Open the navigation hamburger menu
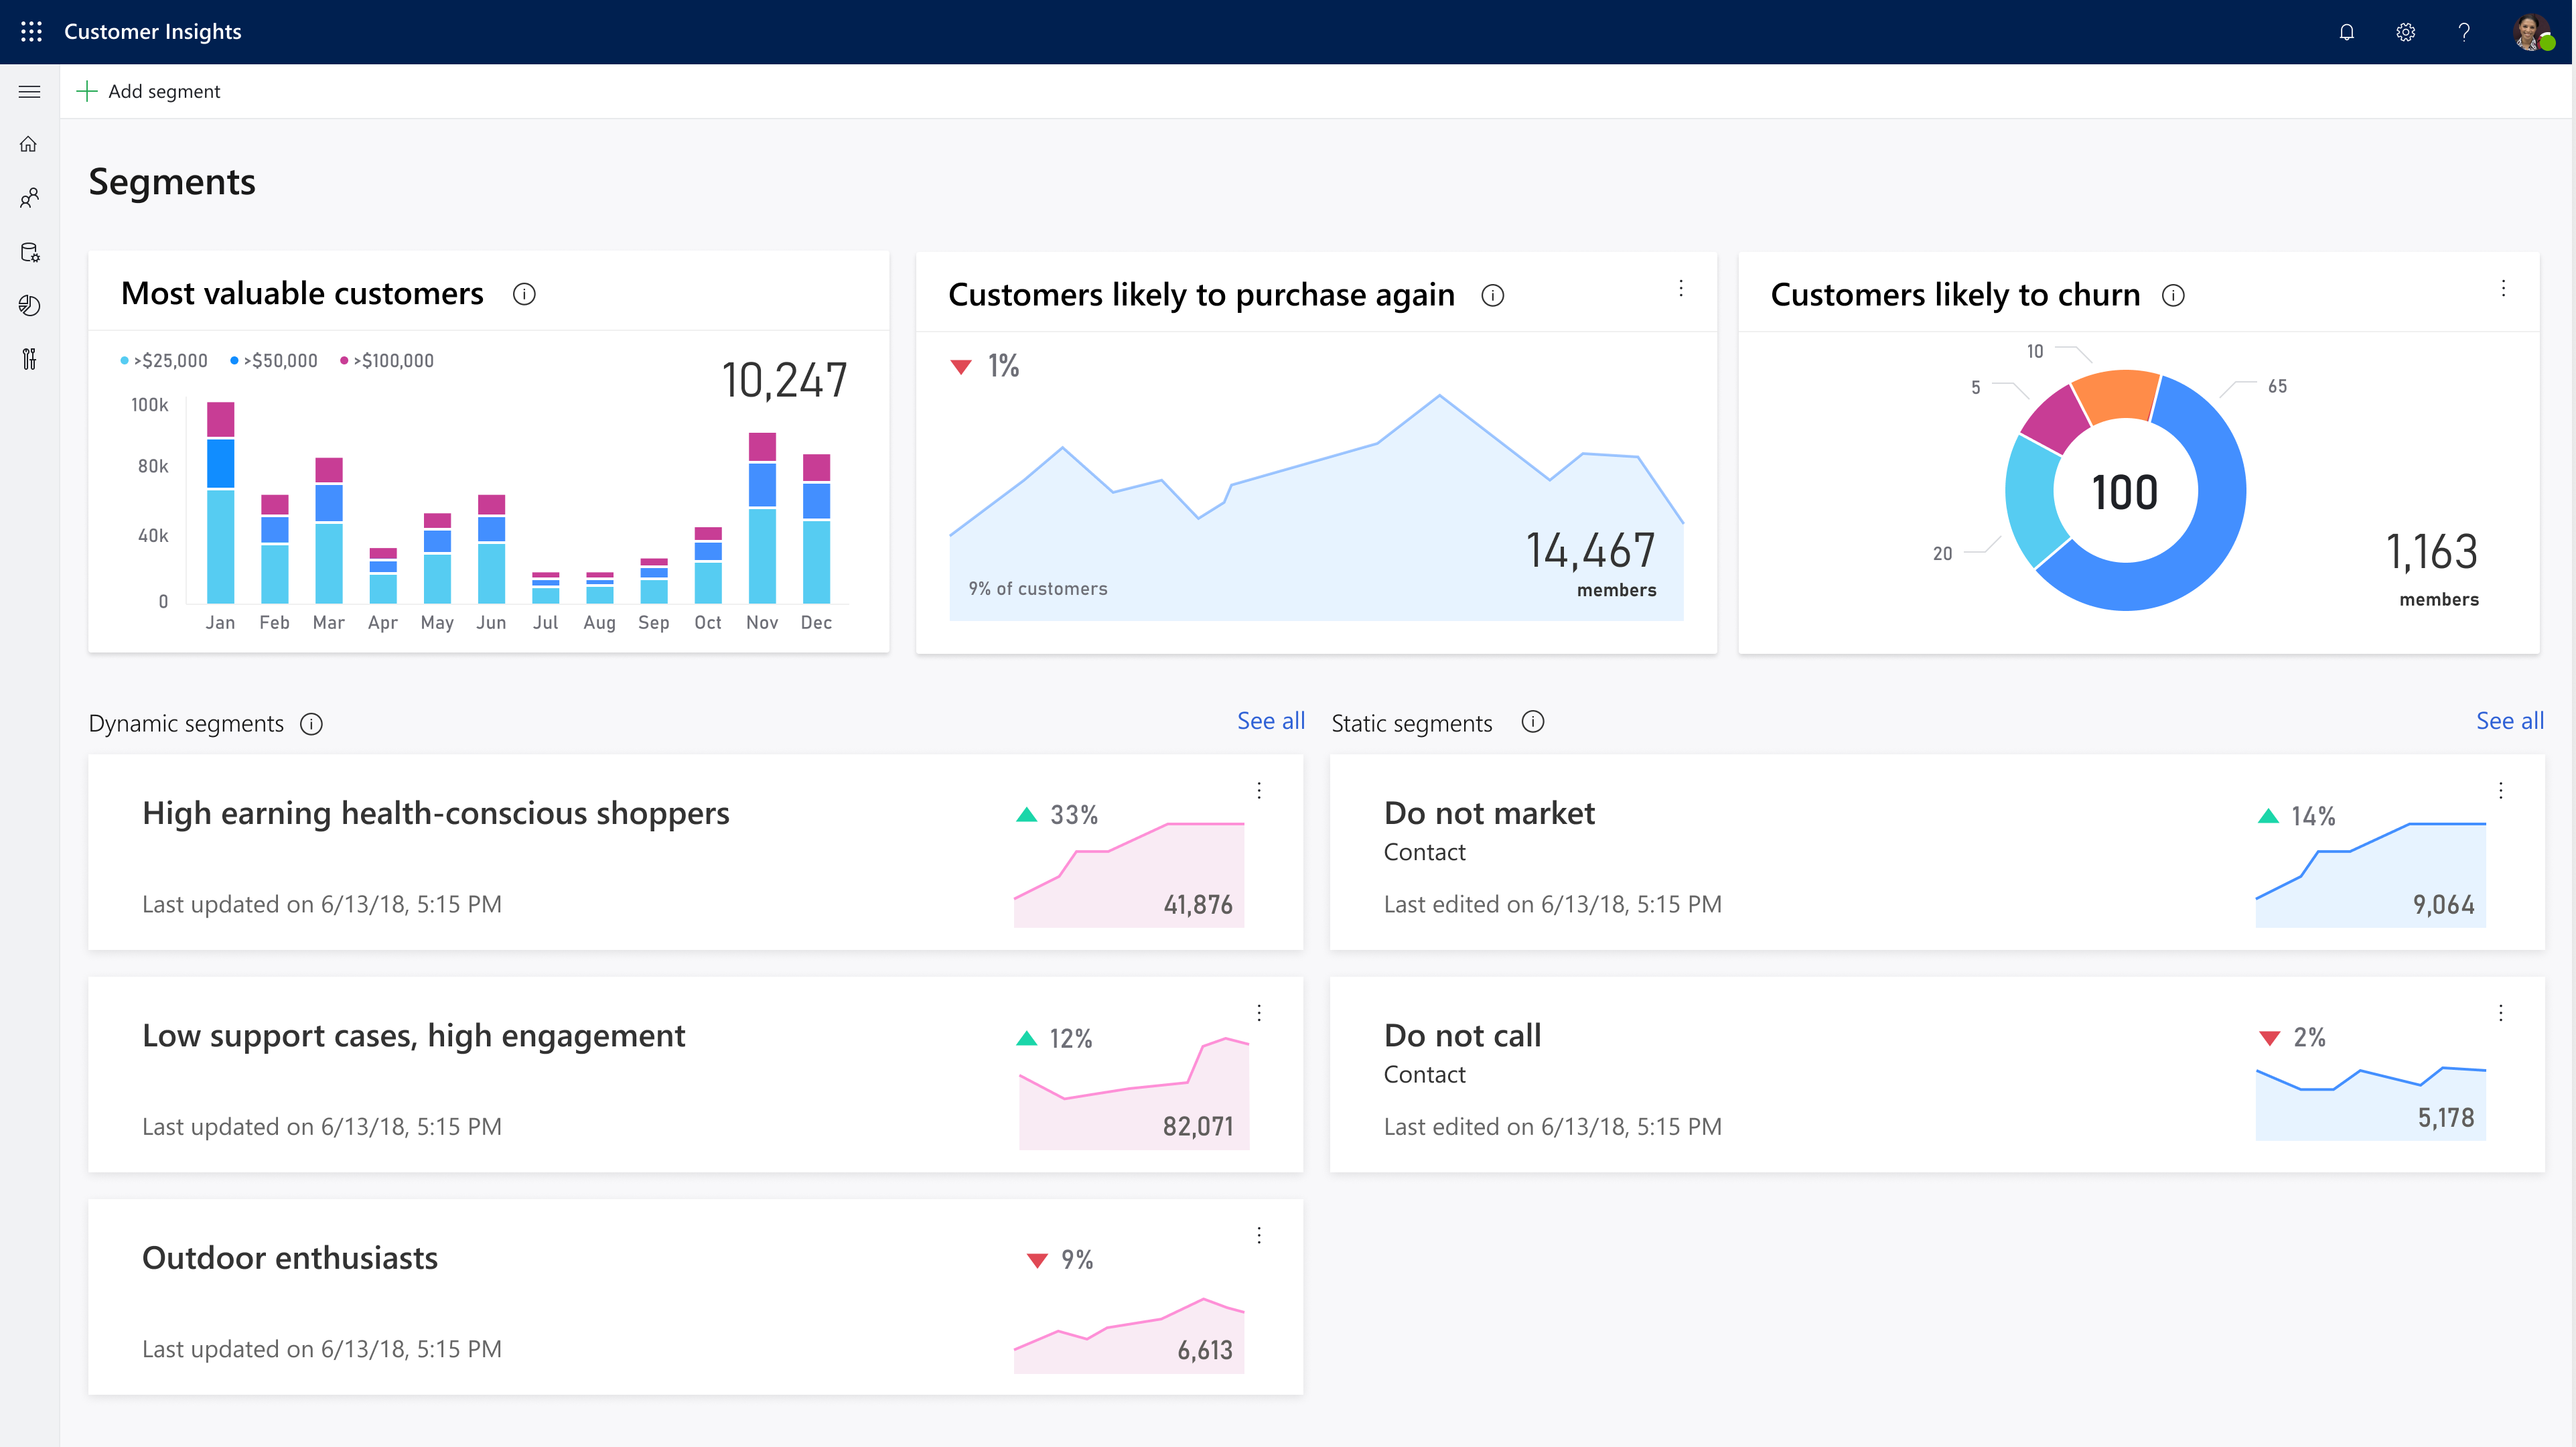Image resolution: width=2576 pixels, height=1447 pixels. click(x=29, y=90)
